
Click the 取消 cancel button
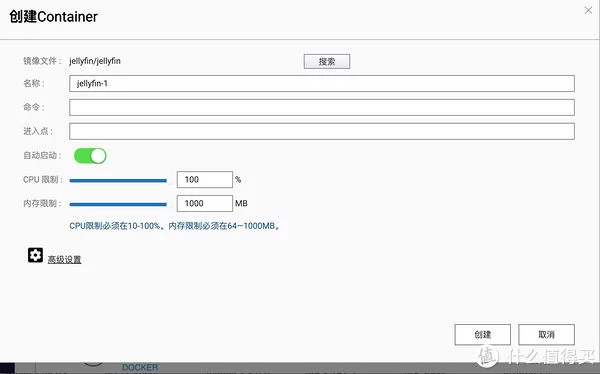click(546, 335)
